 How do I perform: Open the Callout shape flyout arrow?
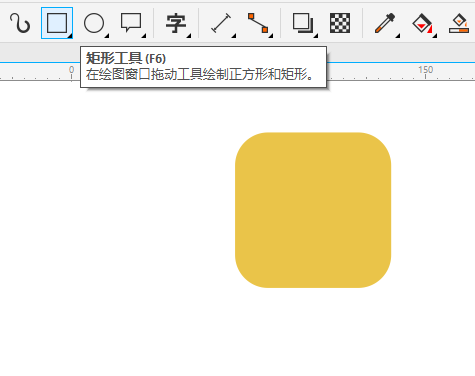144,36
